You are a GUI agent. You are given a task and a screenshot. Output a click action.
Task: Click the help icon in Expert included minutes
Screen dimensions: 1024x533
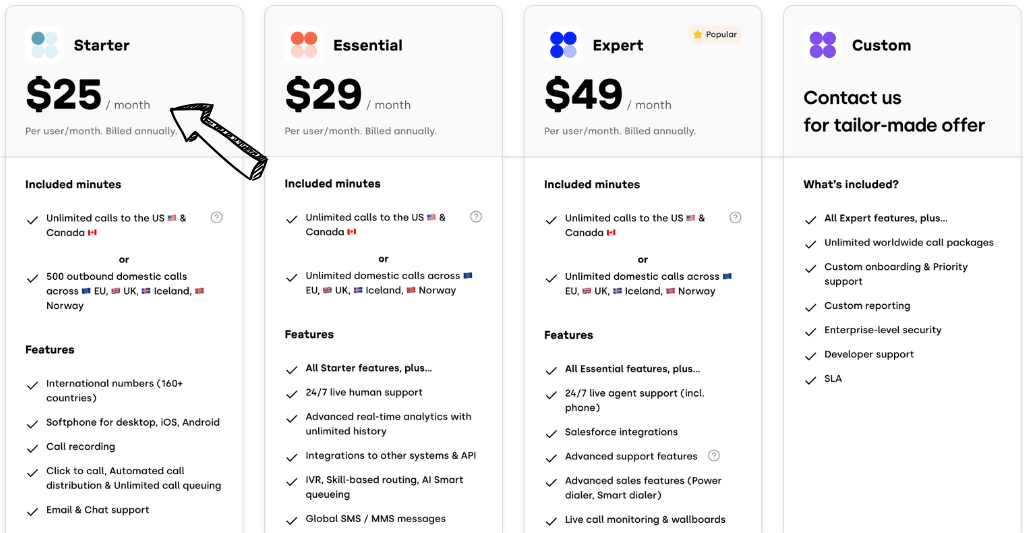[735, 217]
